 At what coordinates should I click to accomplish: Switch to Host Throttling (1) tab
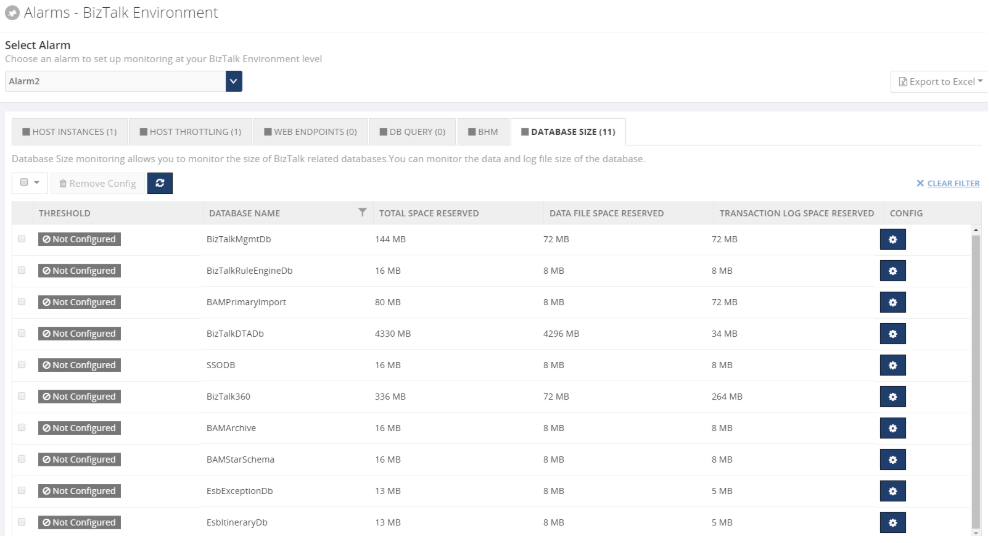(190, 132)
